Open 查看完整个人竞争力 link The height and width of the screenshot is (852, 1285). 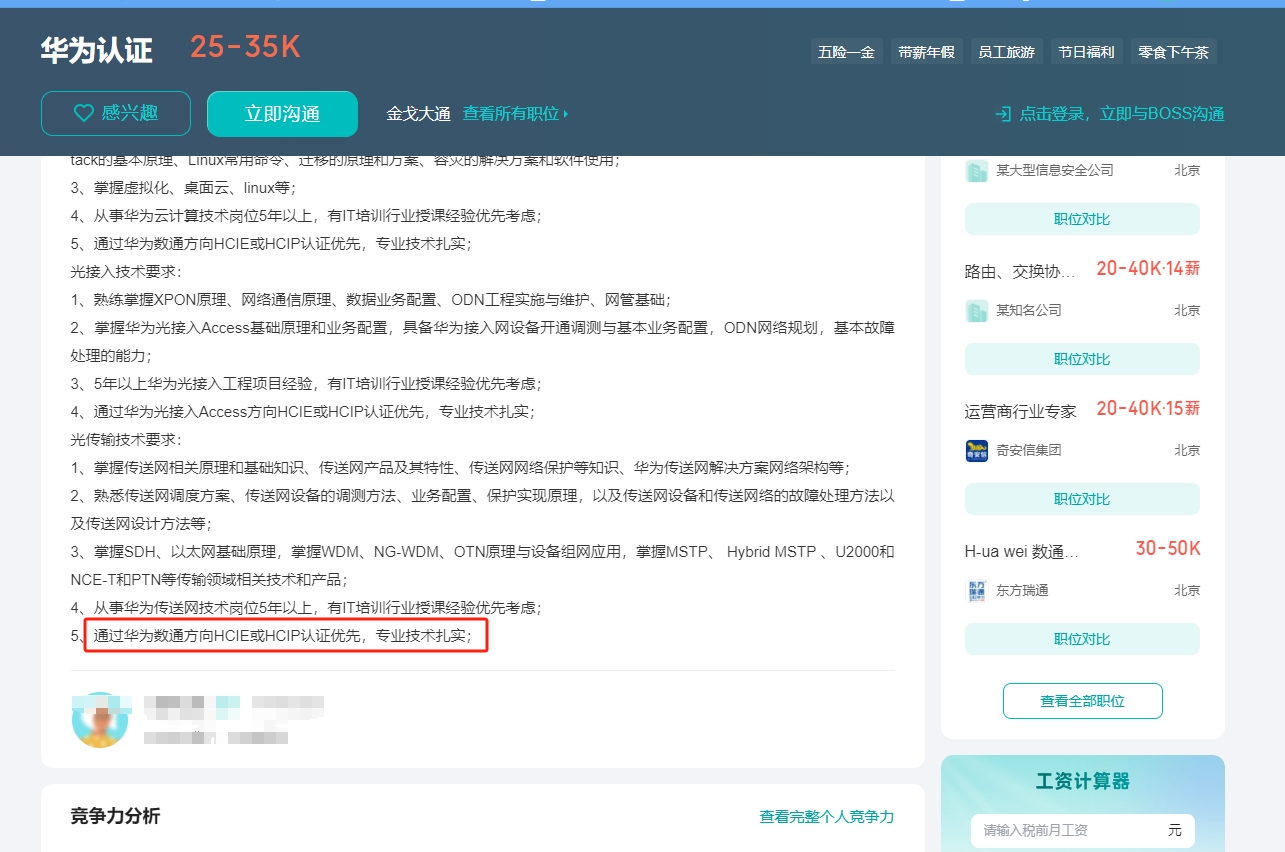coord(827,817)
